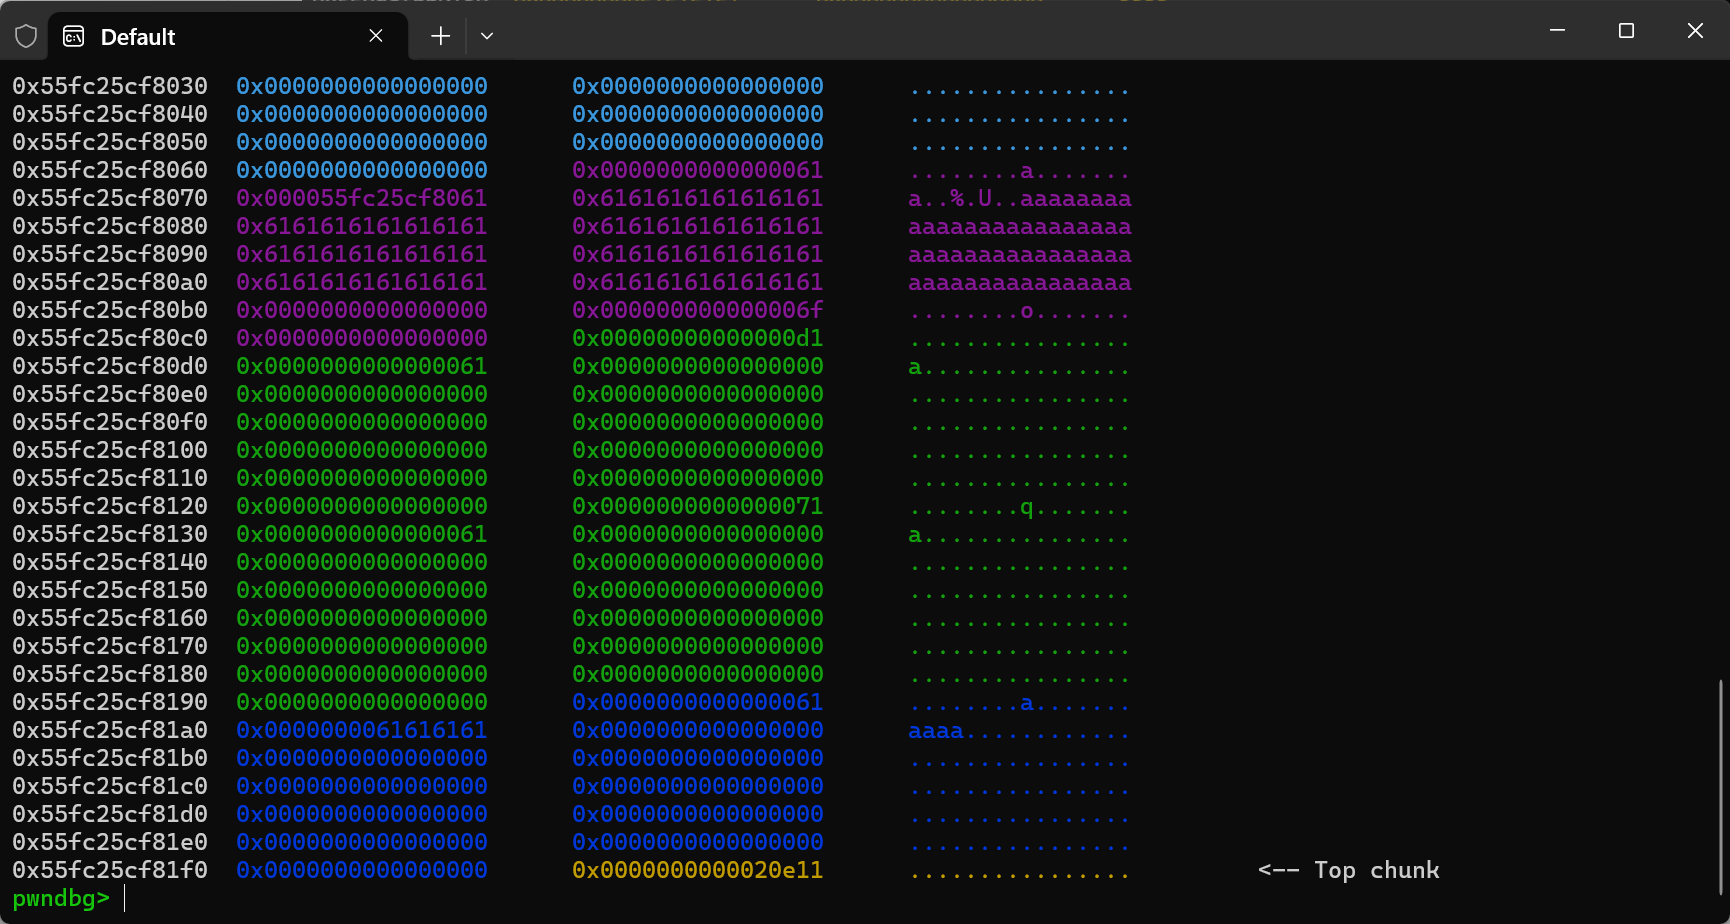Select address 0x55fc25cf8140
Viewport: 1730px width, 924px height.
[x=110, y=562]
